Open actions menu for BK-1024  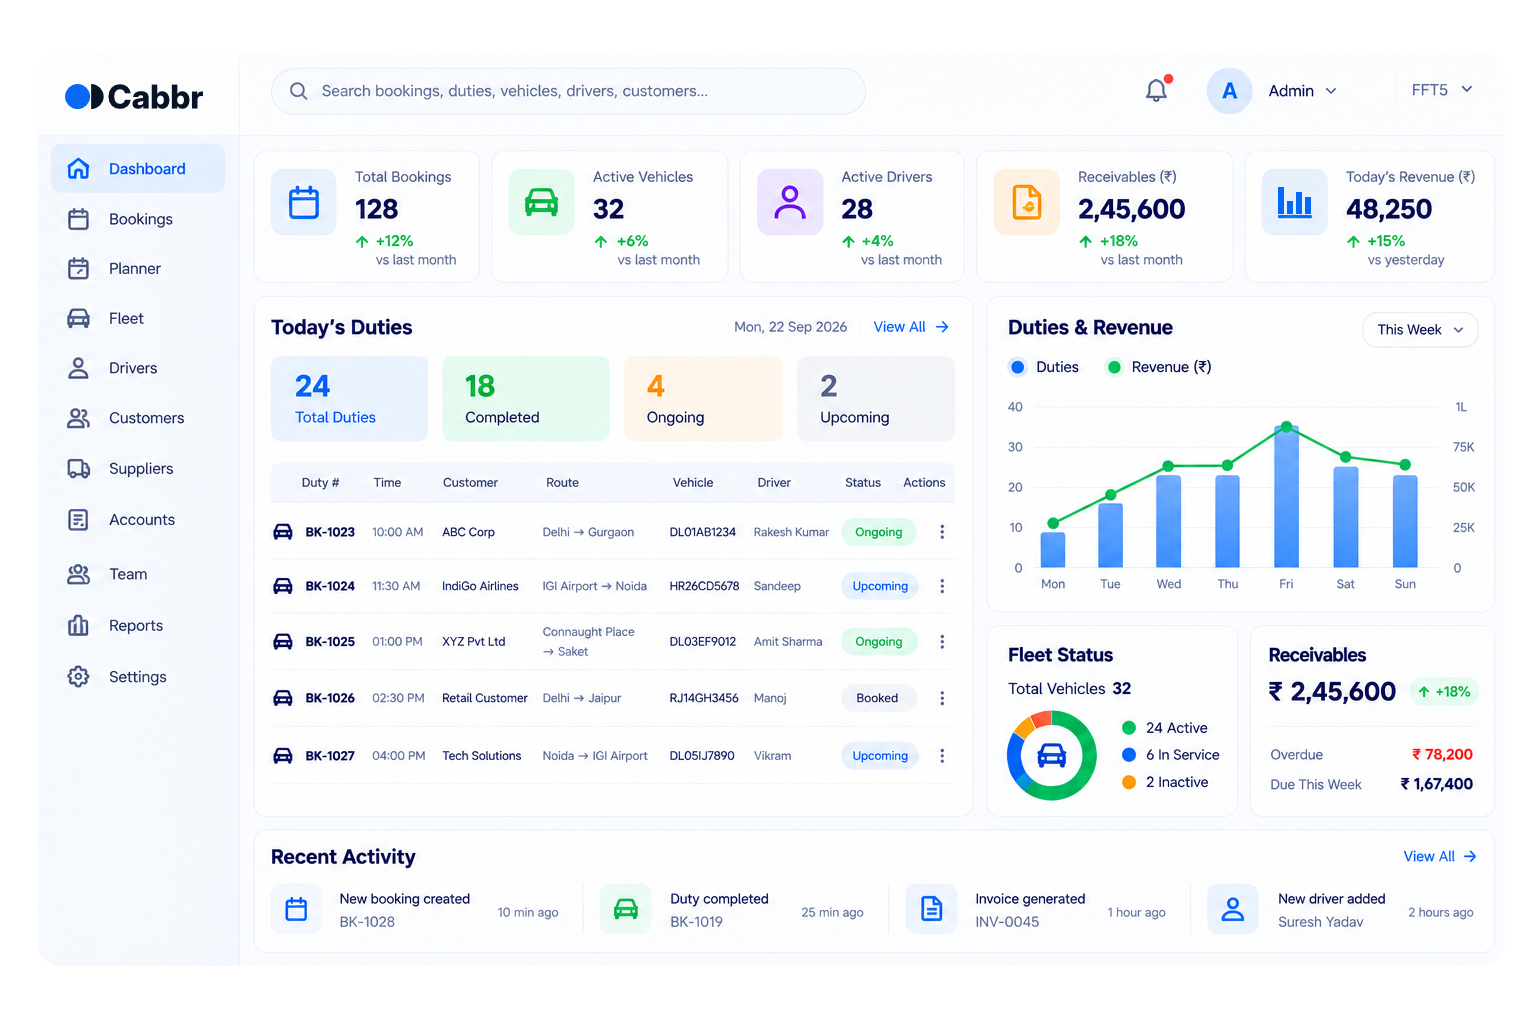942,586
